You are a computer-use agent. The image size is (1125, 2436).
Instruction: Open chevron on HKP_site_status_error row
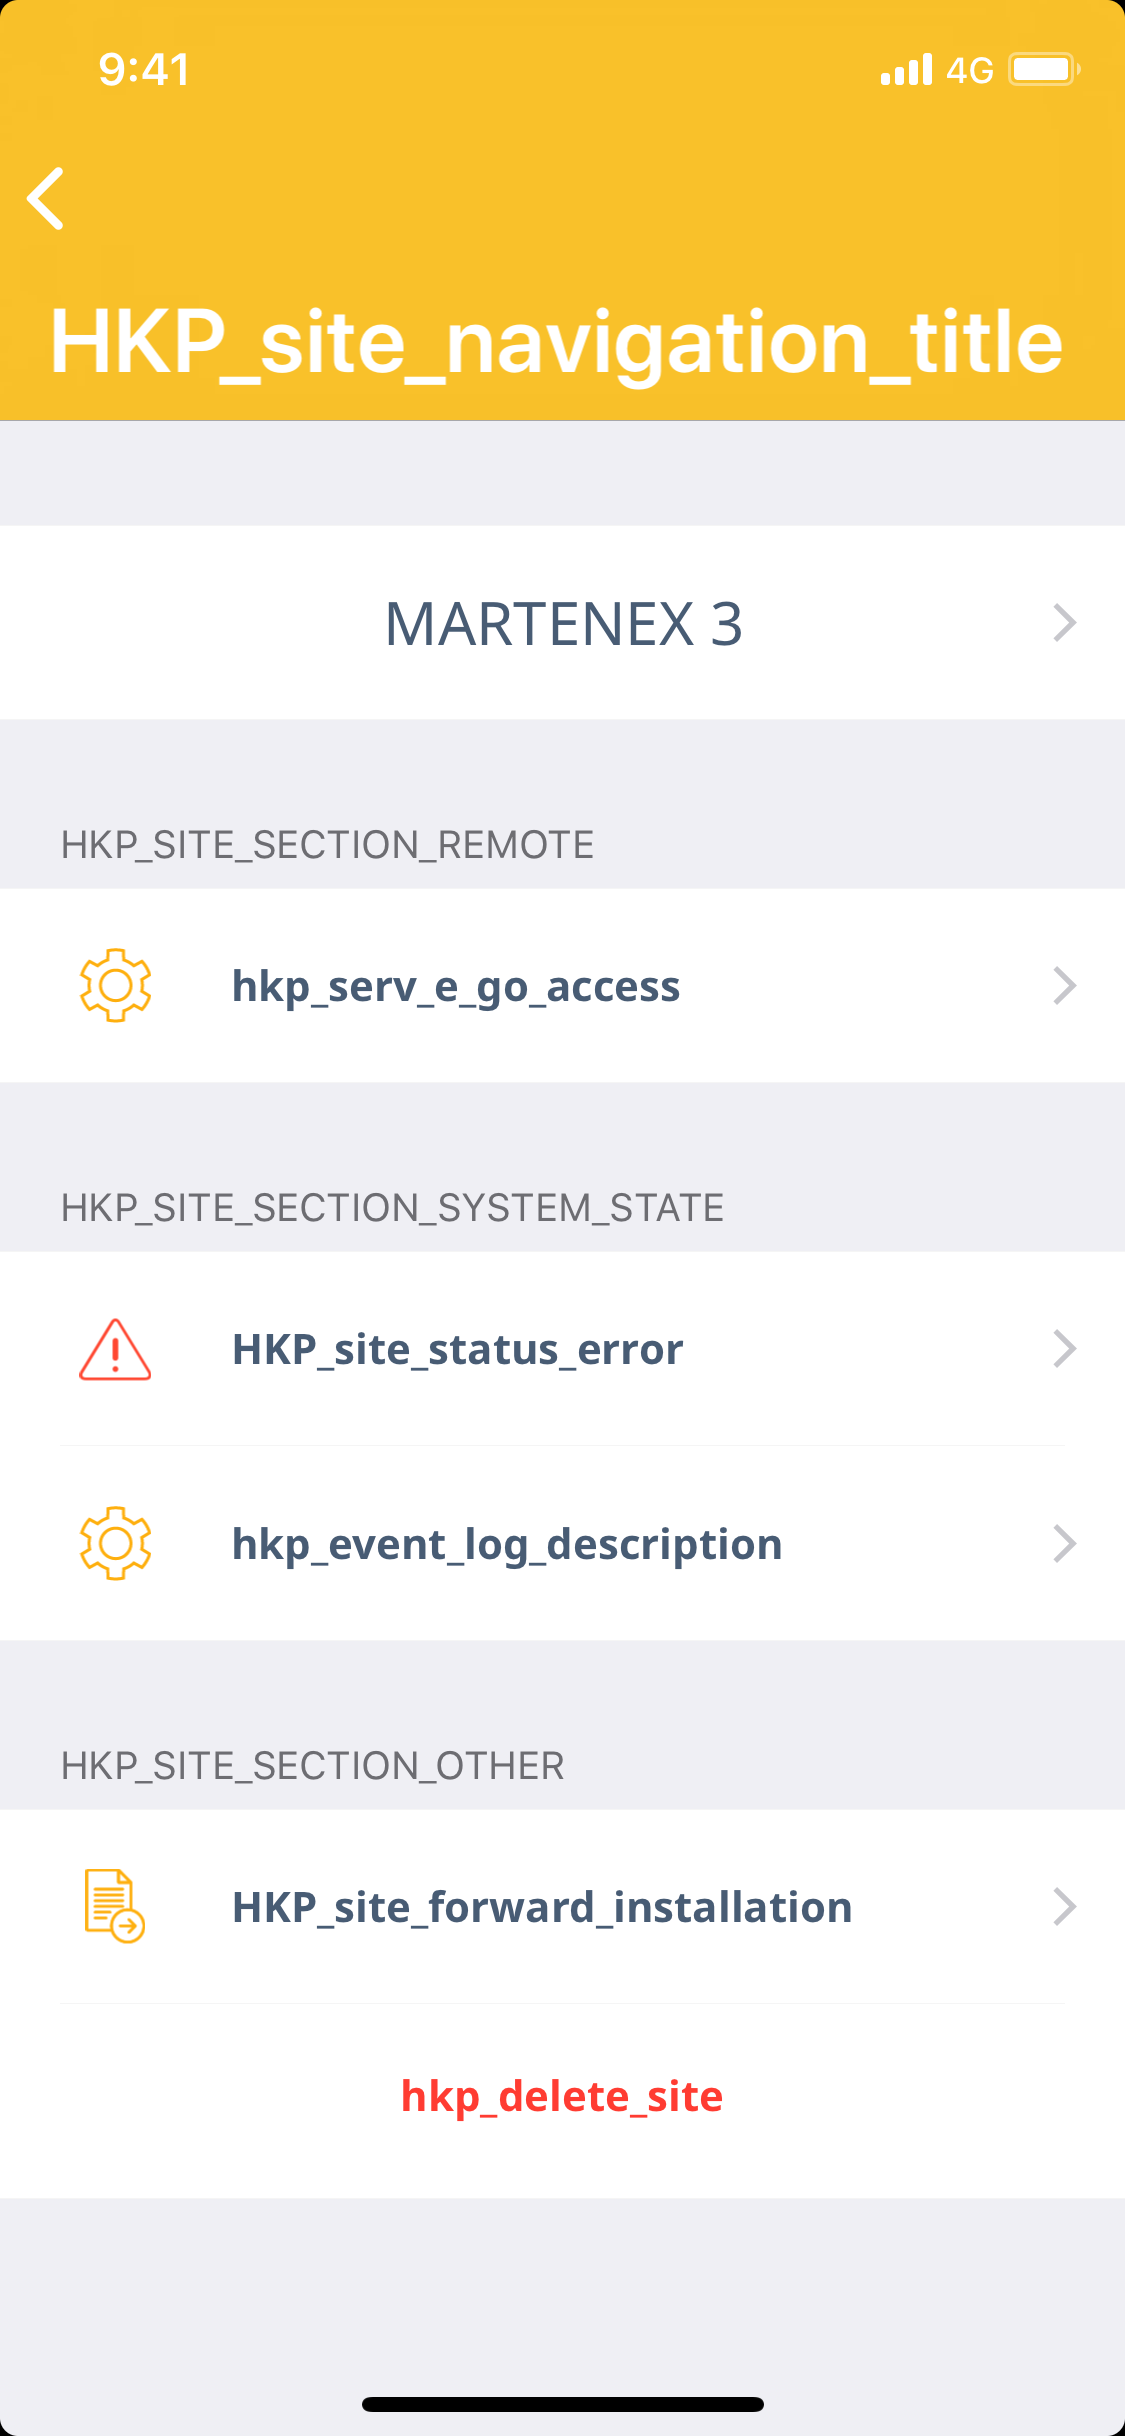click(x=1064, y=1349)
